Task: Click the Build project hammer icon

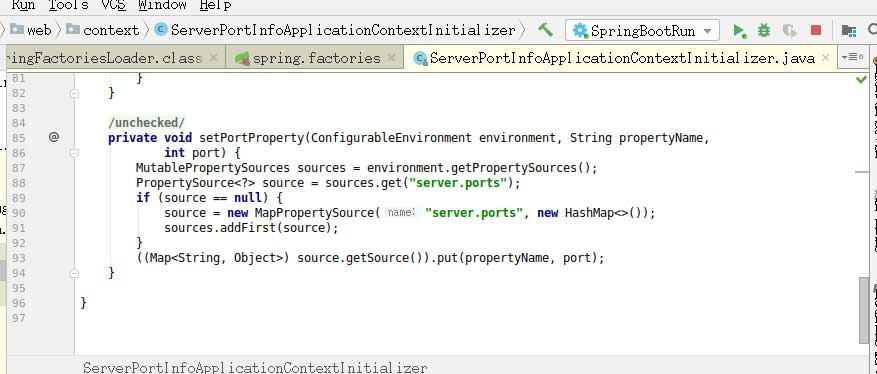Action: tap(545, 30)
